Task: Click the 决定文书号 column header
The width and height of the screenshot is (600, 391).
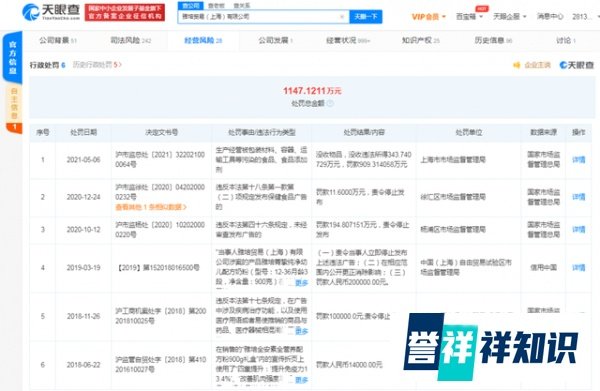Action: pos(161,132)
